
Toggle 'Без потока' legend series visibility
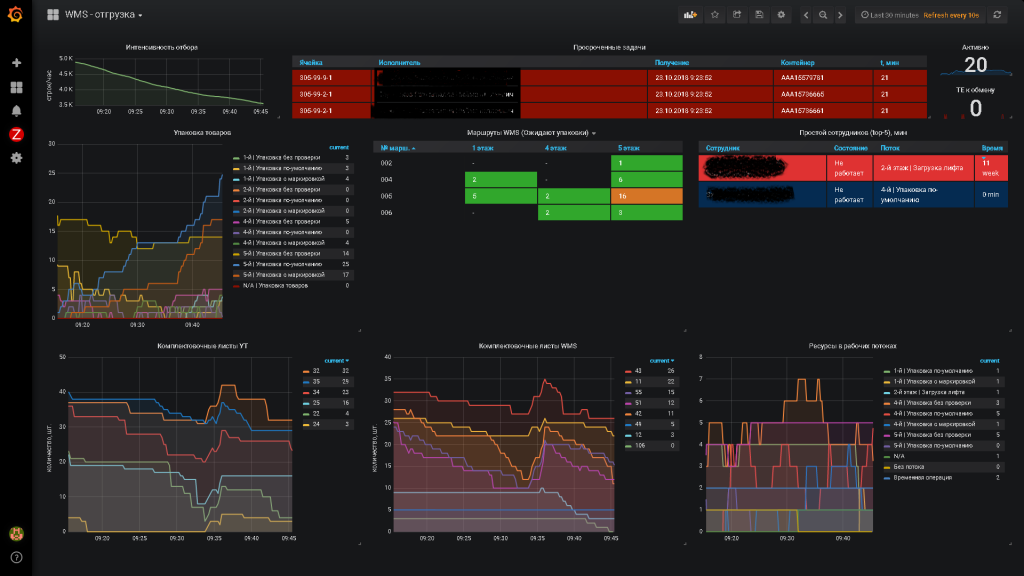[907, 467]
